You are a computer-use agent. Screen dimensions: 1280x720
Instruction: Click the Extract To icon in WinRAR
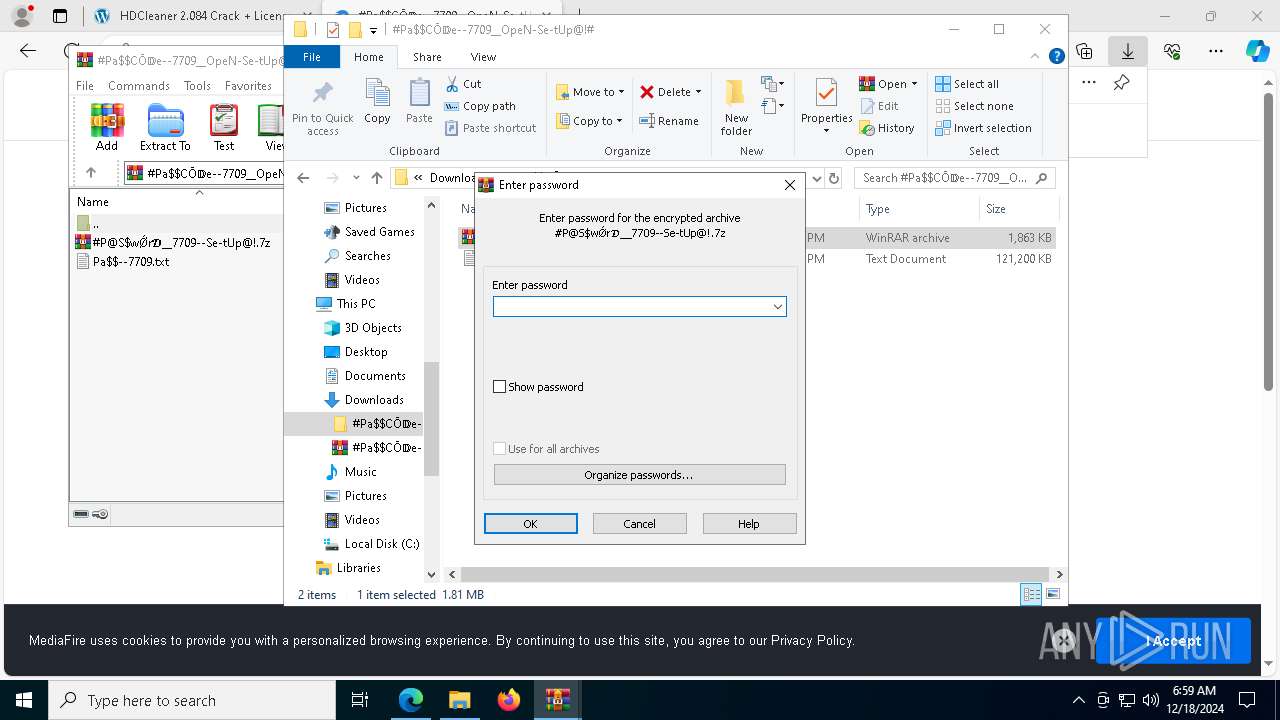click(x=165, y=127)
